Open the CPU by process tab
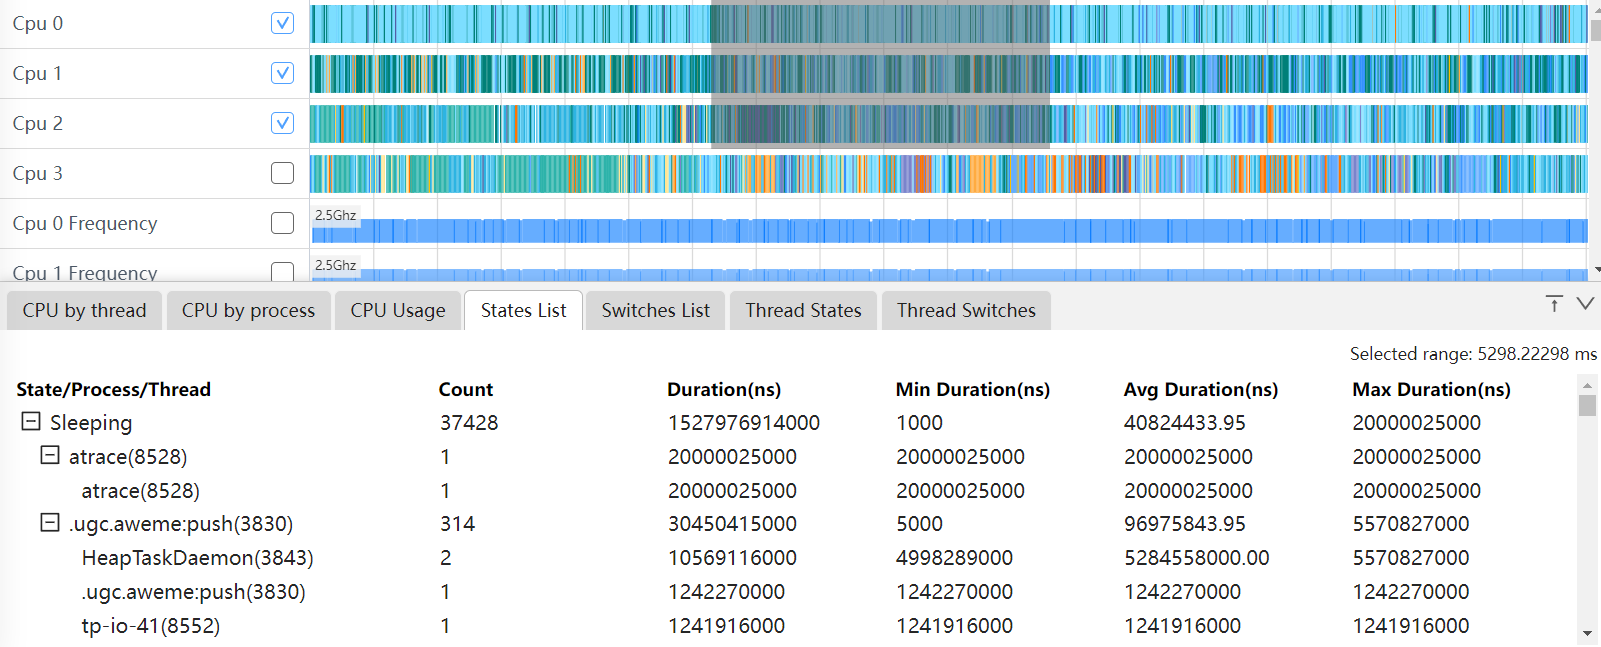The width and height of the screenshot is (1601, 647). [248, 311]
